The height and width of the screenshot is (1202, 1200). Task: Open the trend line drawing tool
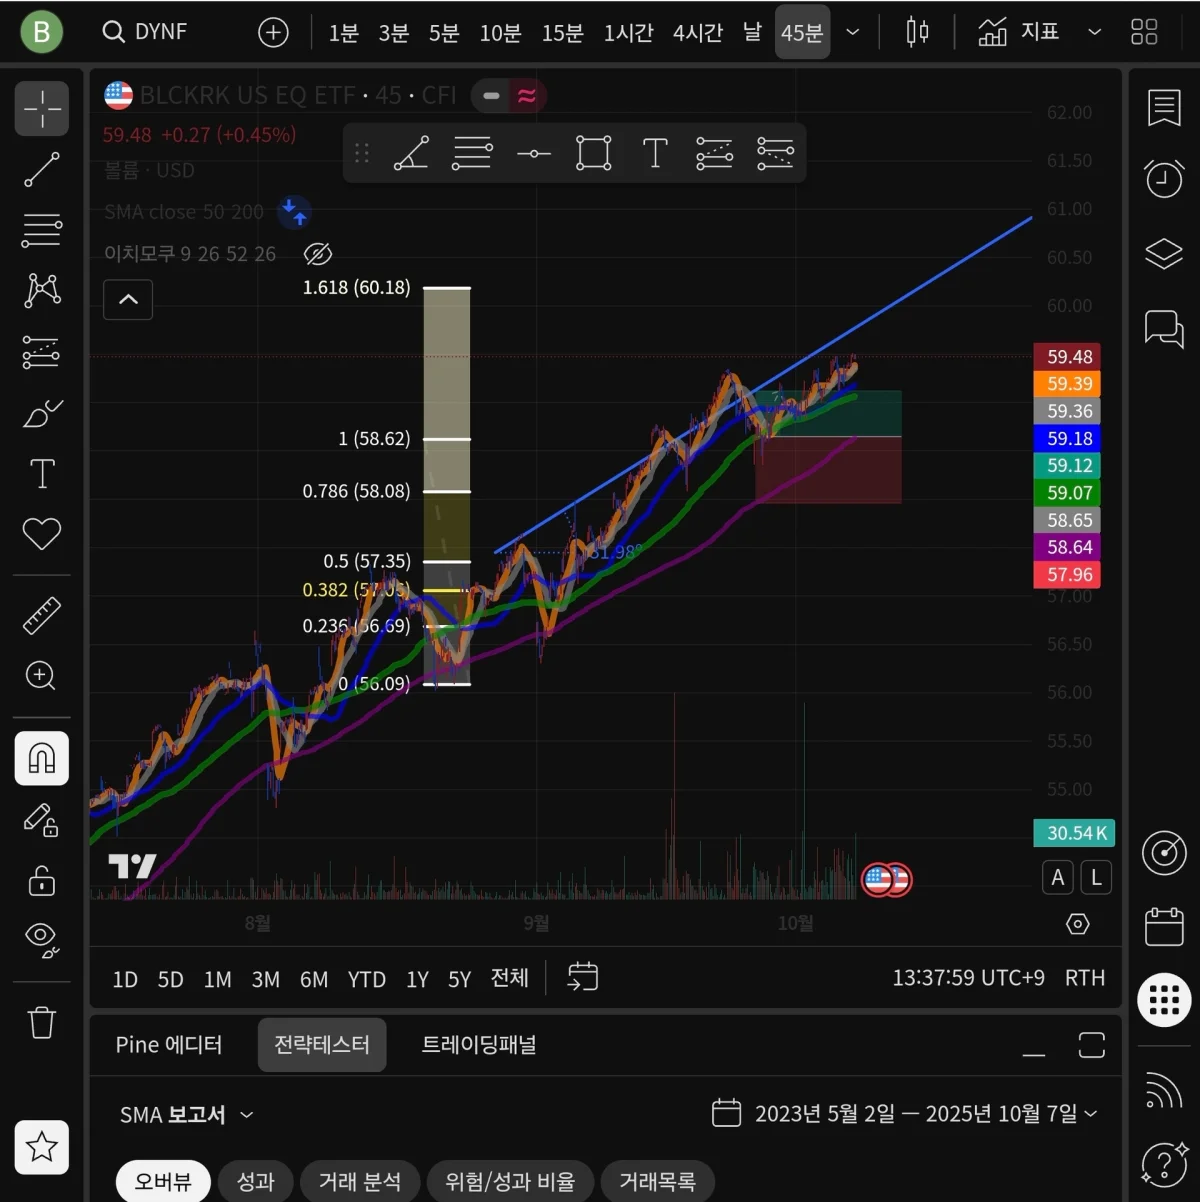(41, 168)
